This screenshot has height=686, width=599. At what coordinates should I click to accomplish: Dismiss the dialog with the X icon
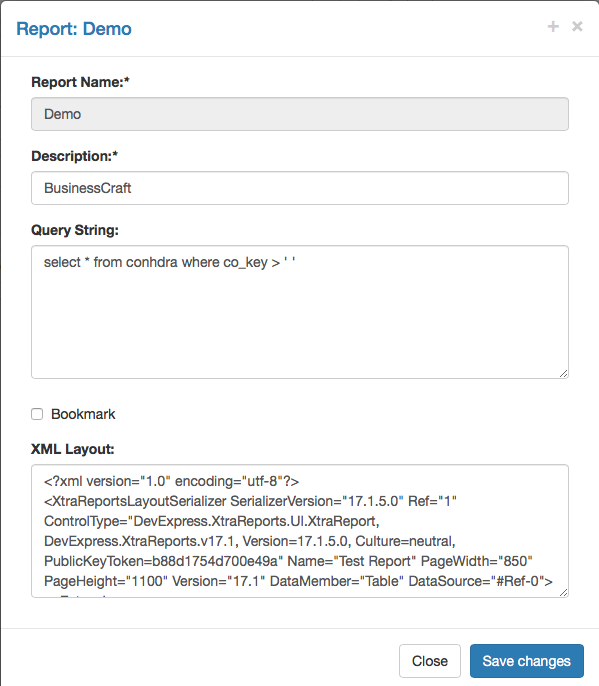click(577, 27)
